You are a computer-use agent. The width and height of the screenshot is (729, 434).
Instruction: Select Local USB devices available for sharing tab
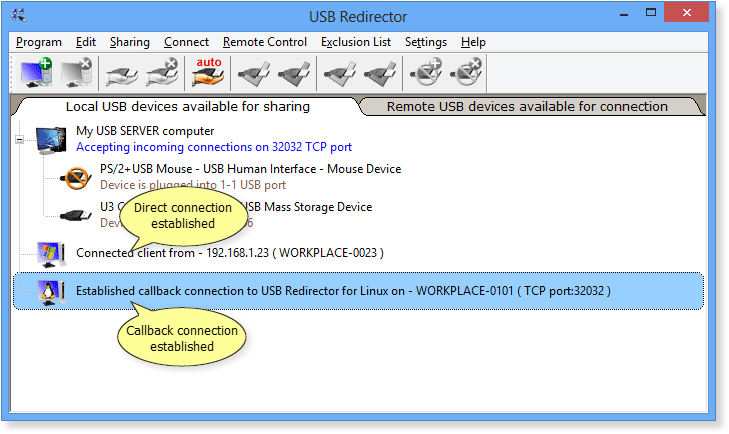click(x=188, y=107)
